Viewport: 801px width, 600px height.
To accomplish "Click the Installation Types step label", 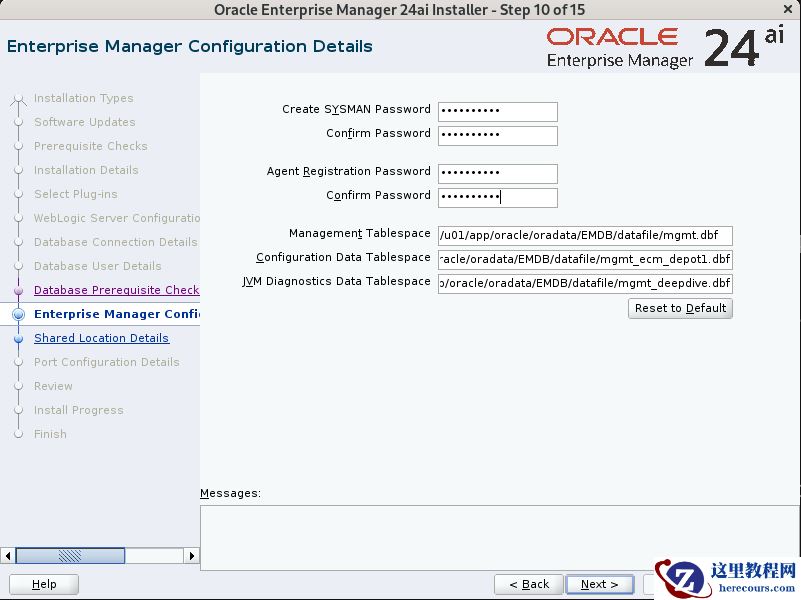I will click(83, 98).
